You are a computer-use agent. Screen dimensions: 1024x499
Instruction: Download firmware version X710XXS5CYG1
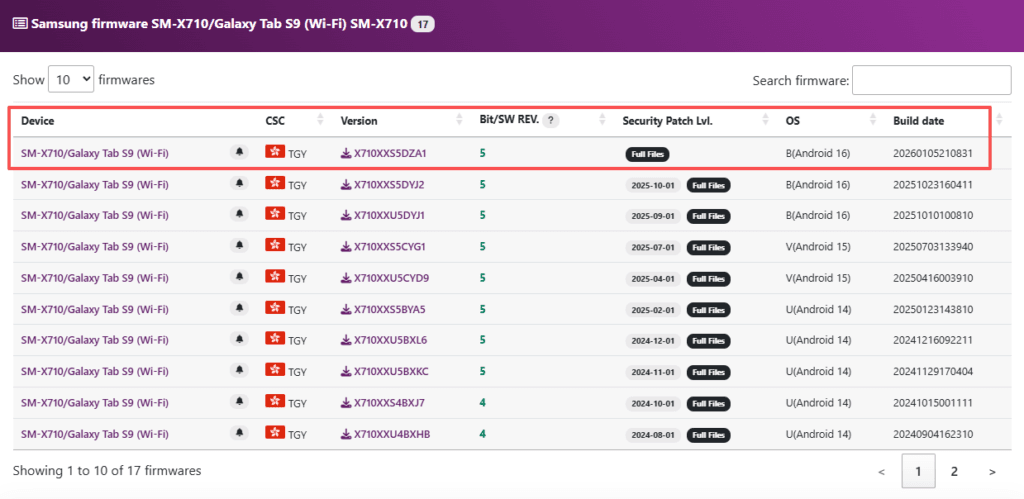[x=383, y=247]
